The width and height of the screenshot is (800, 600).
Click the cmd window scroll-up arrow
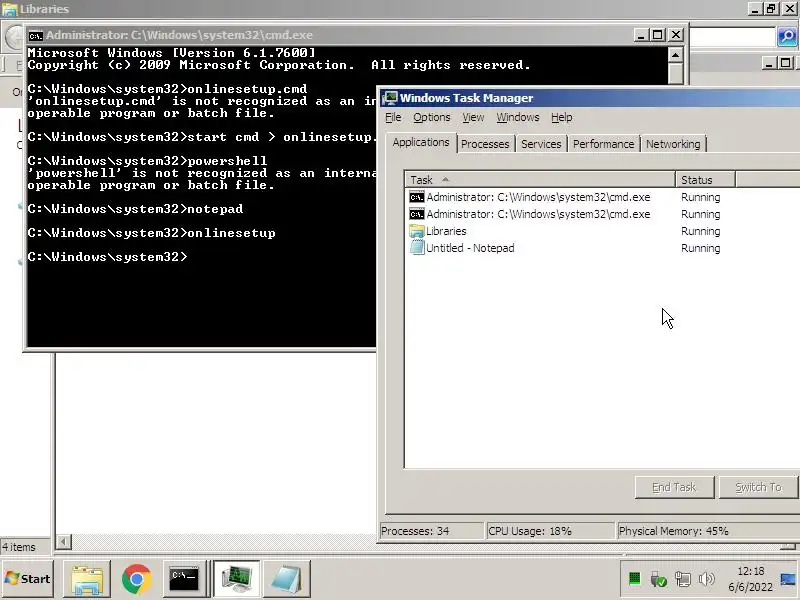676,55
